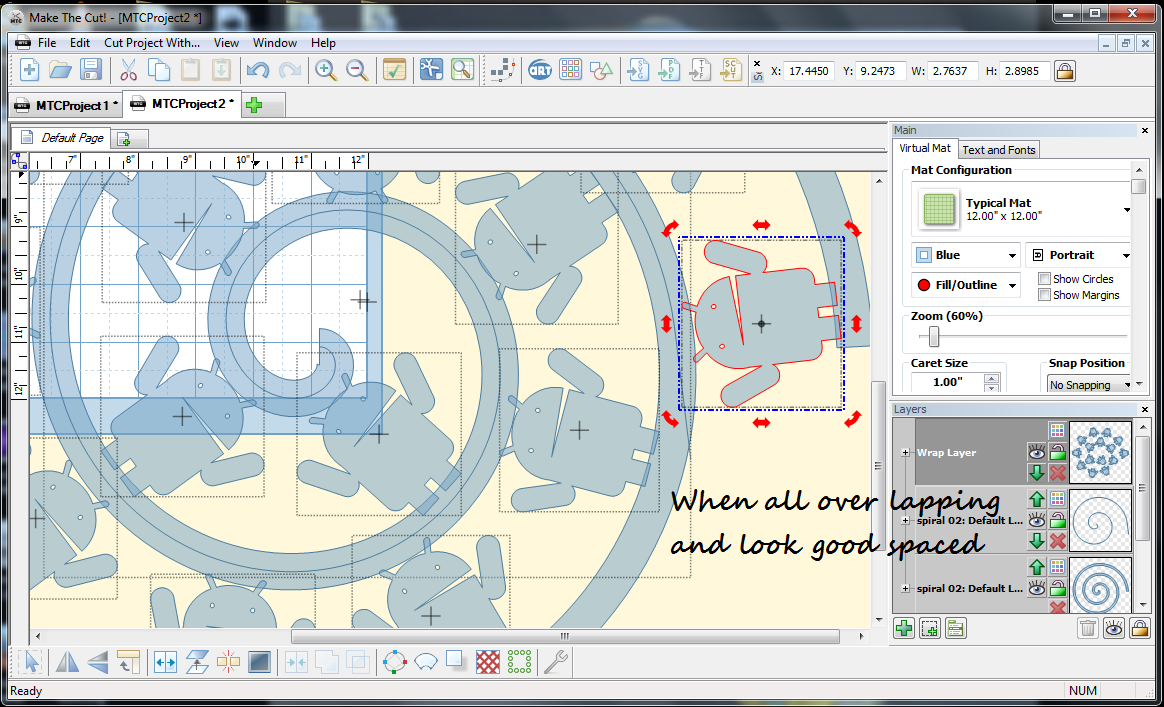Image resolution: width=1164 pixels, height=707 pixels.
Task: Click the conical warp shape tool
Action: (x=426, y=660)
